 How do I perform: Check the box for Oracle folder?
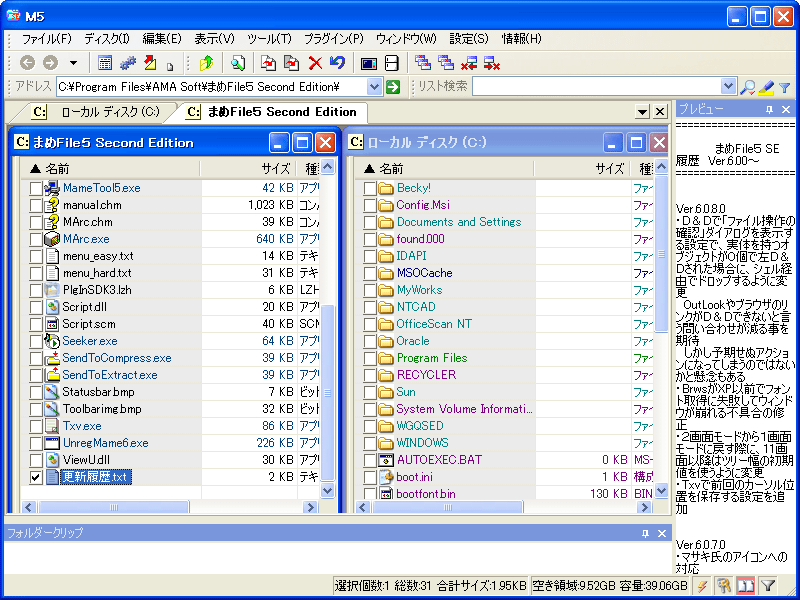click(x=370, y=341)
